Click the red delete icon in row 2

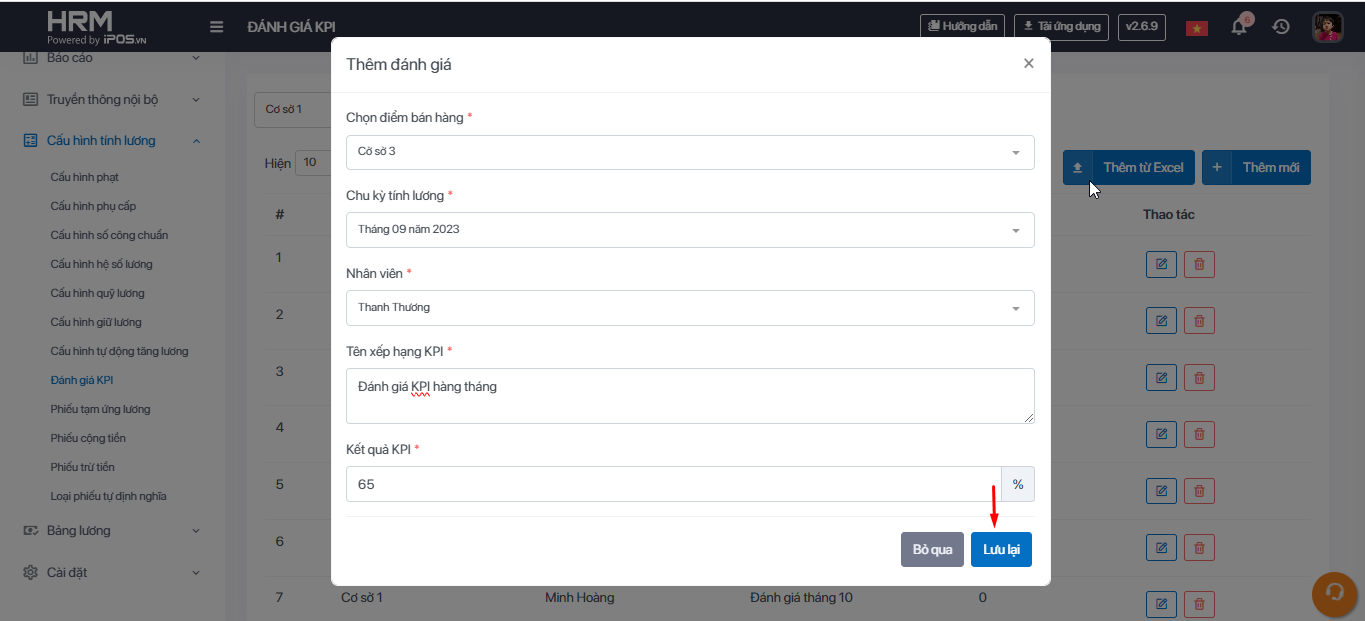coord(1199,321)
